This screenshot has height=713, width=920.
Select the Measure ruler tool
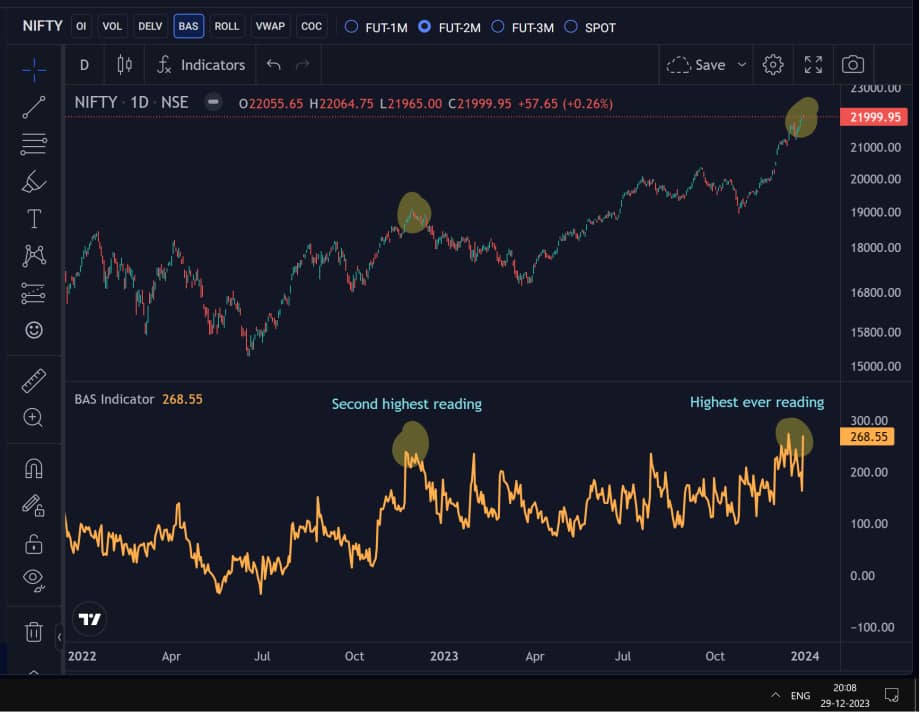(x=33, y=380)
